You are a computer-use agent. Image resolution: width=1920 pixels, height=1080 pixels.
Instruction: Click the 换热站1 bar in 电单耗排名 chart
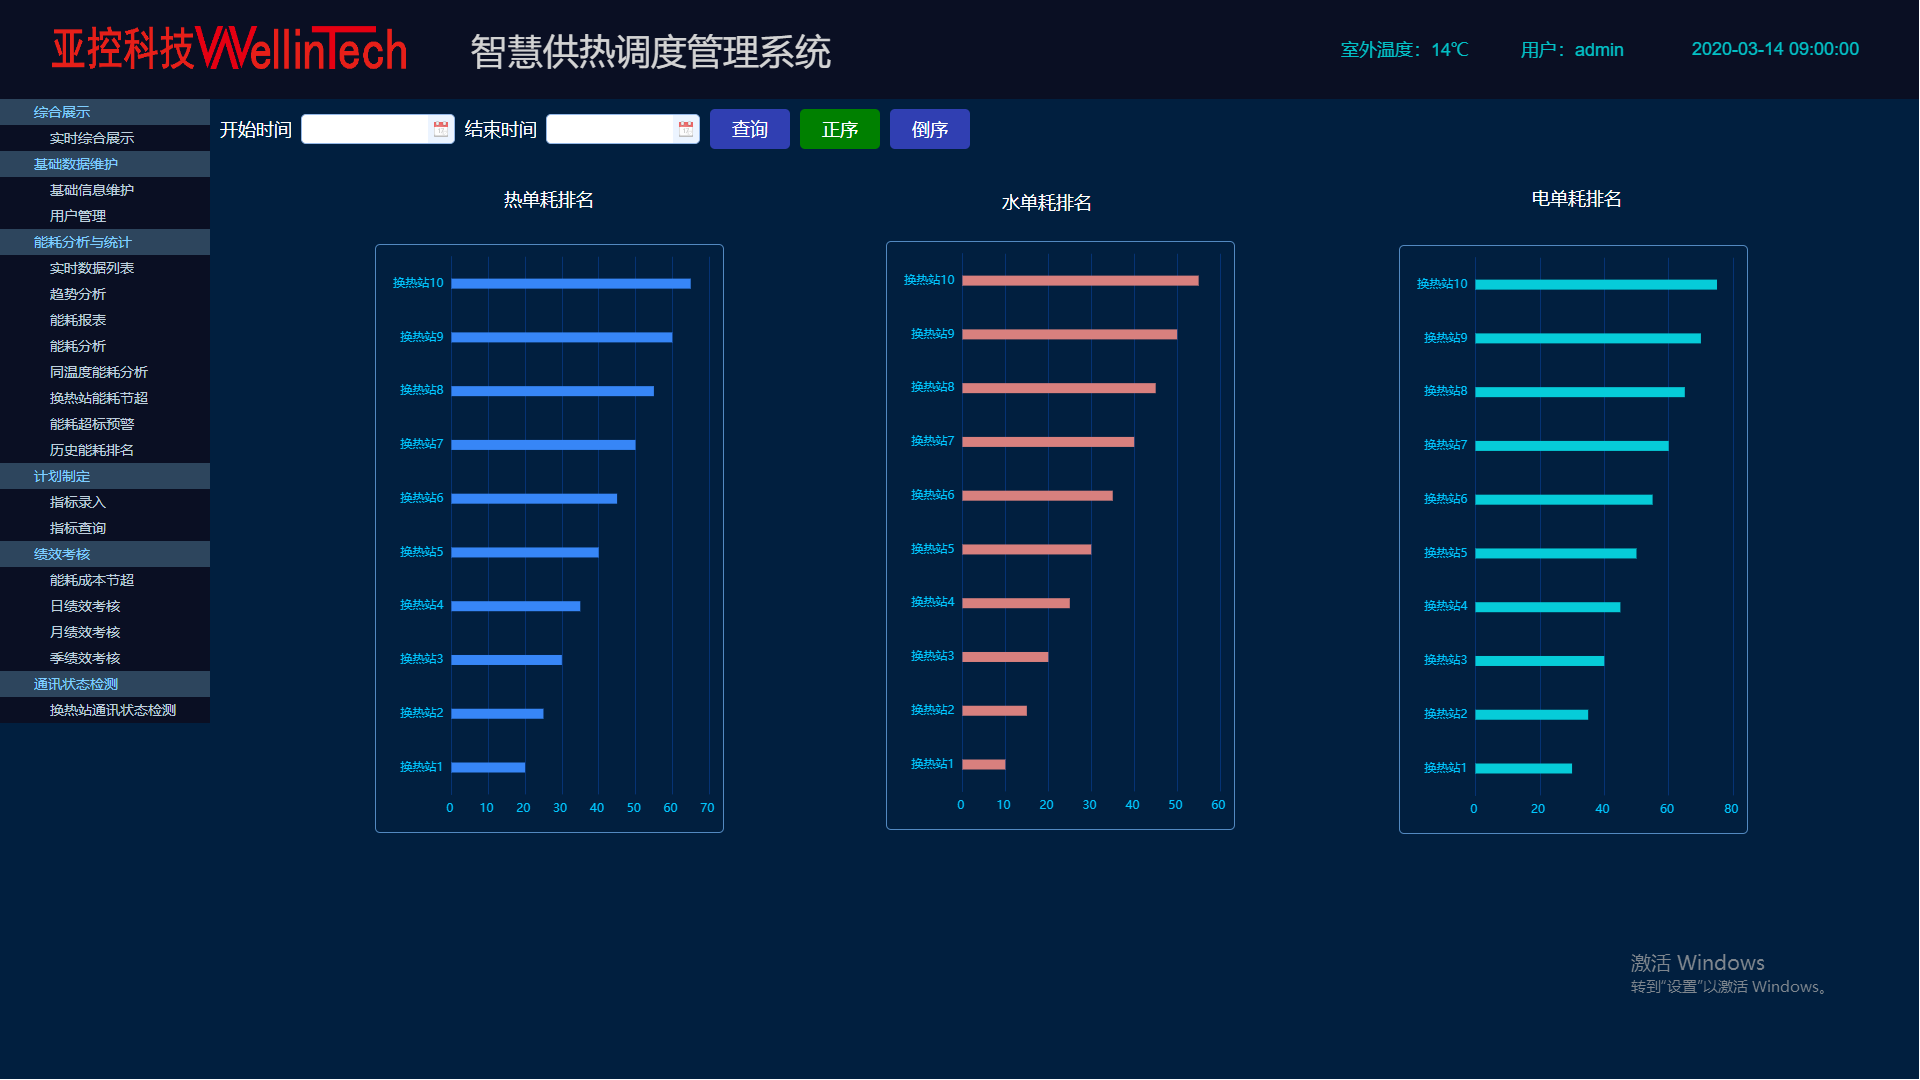click(x=1524, y=768)
